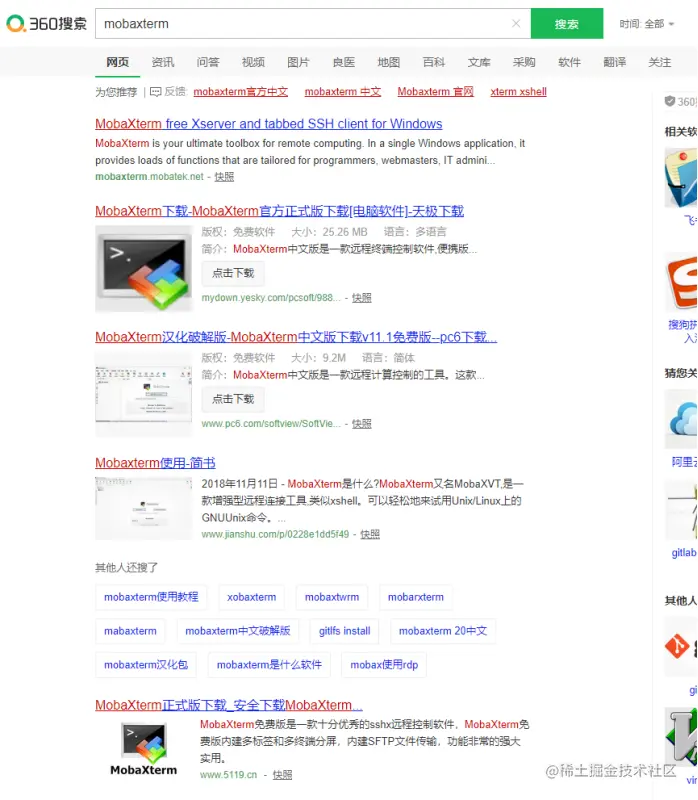
Task: Switch to the 资讯 tab
Action: pos(163,62)
